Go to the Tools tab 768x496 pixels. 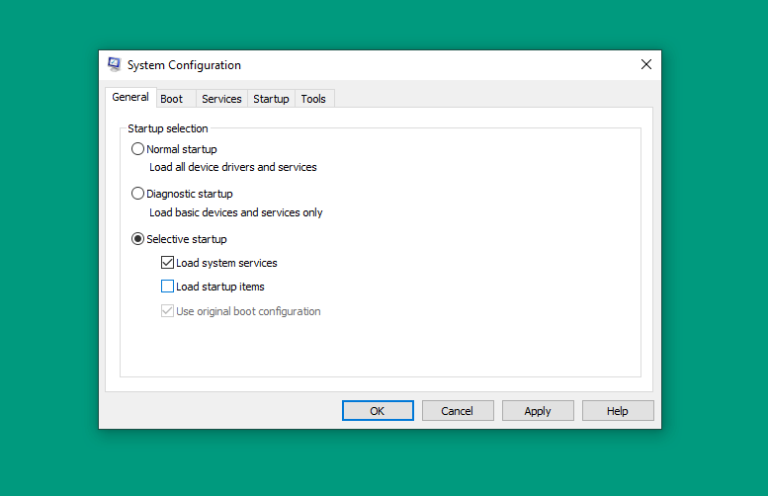[313, 99]
